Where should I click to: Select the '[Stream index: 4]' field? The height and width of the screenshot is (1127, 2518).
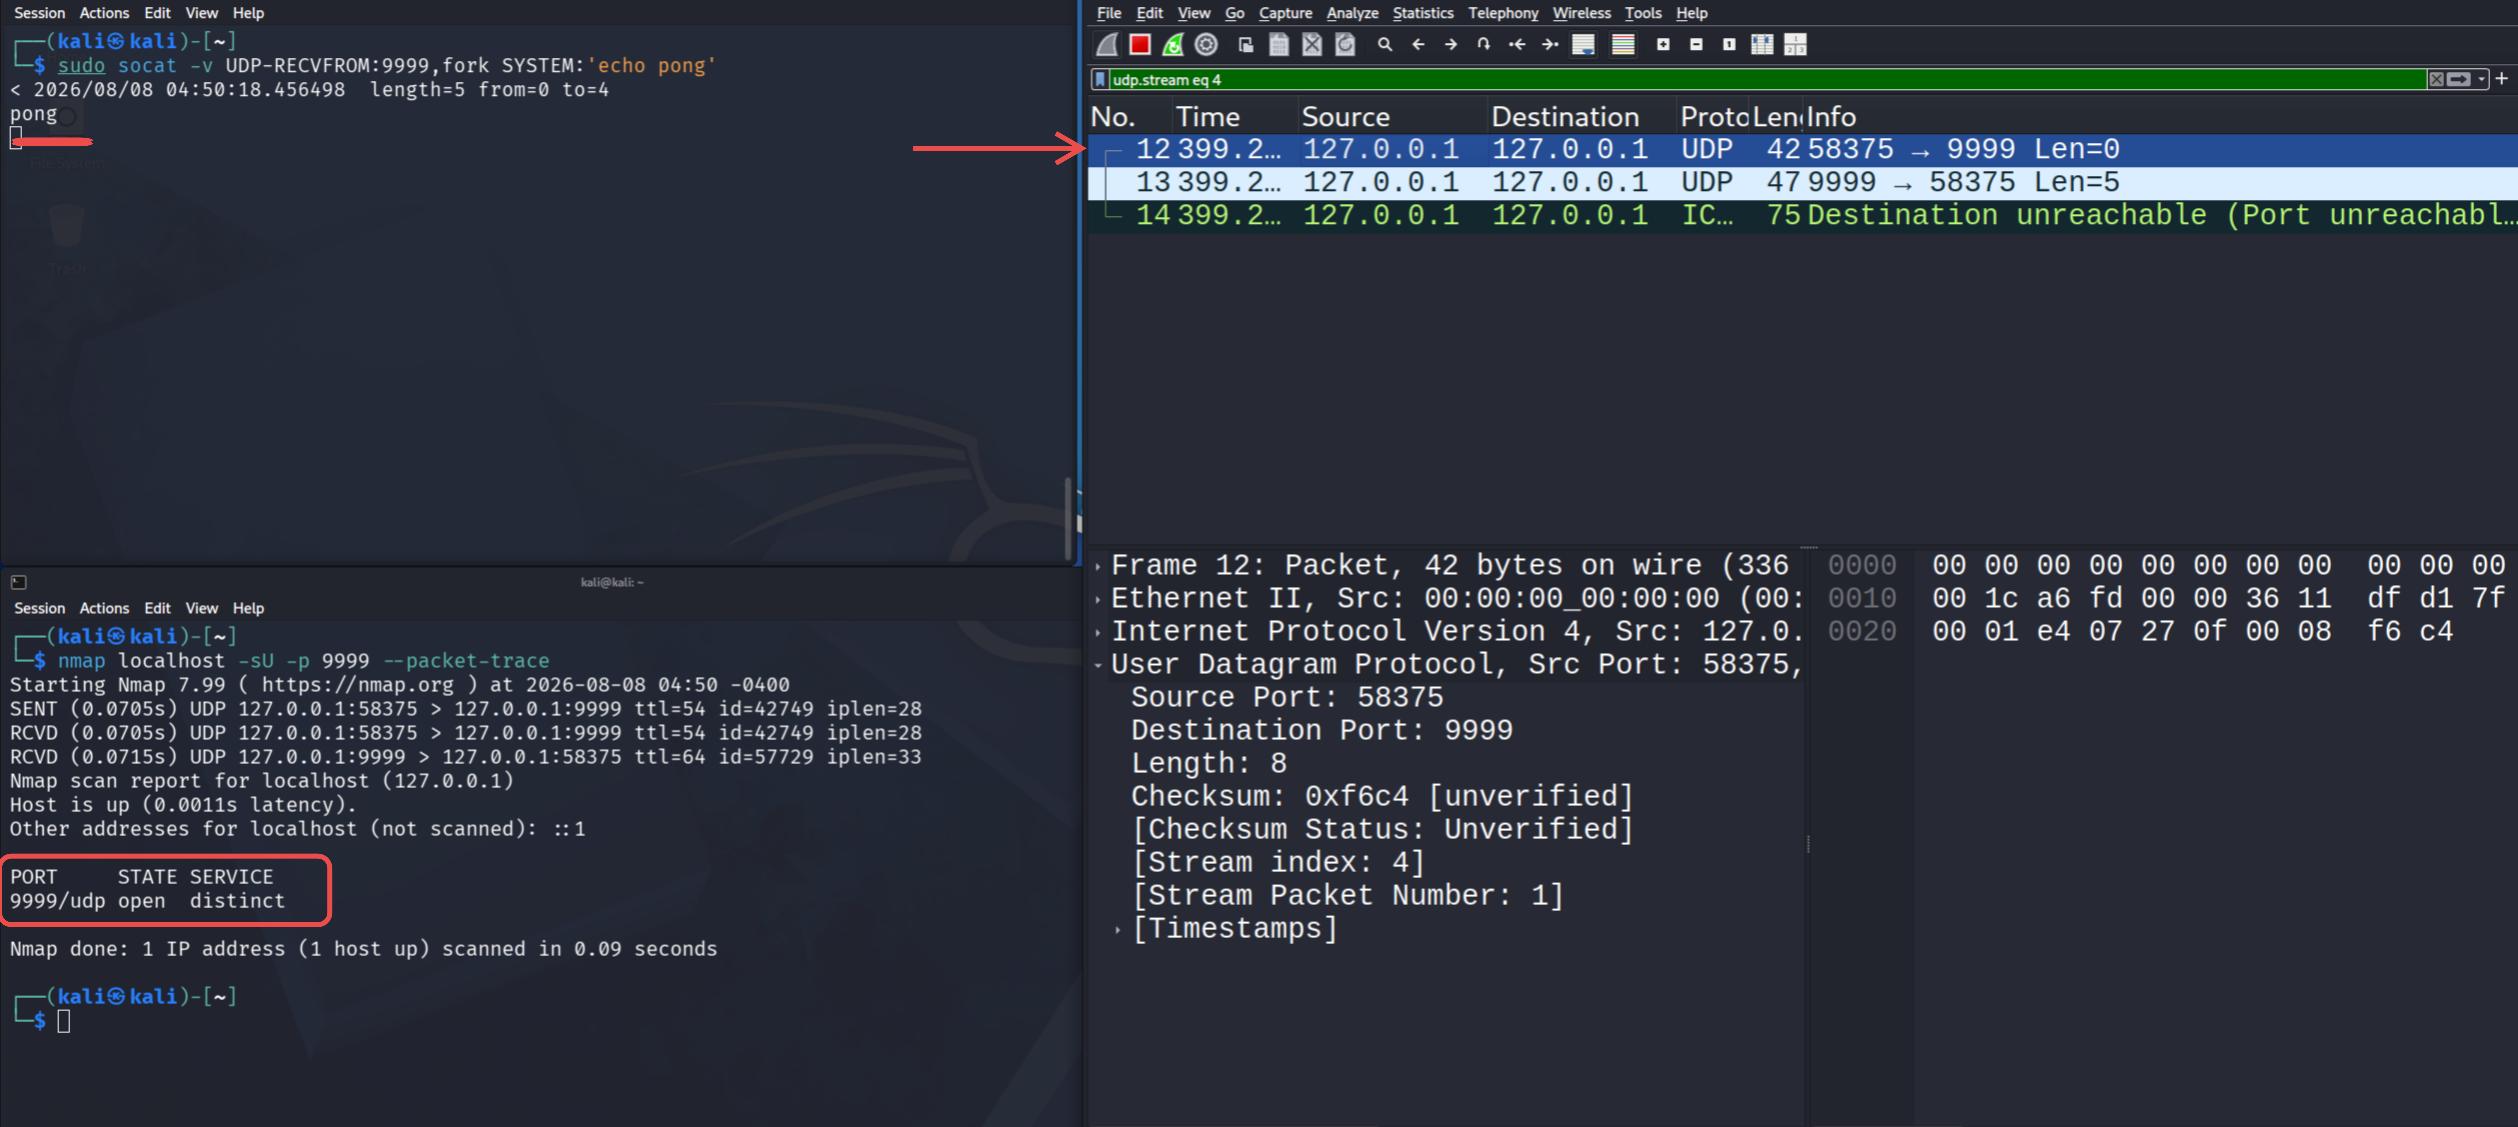click(x=1278, y=863)
